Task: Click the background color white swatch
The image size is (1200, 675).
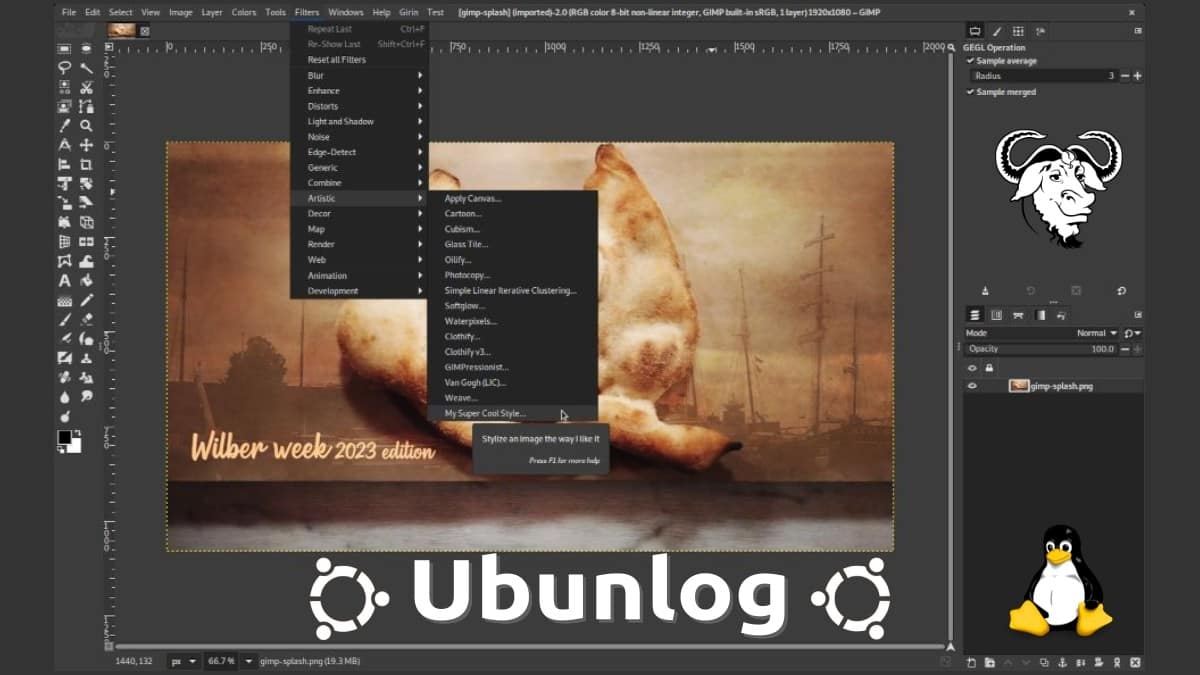Action: point(73,445)
